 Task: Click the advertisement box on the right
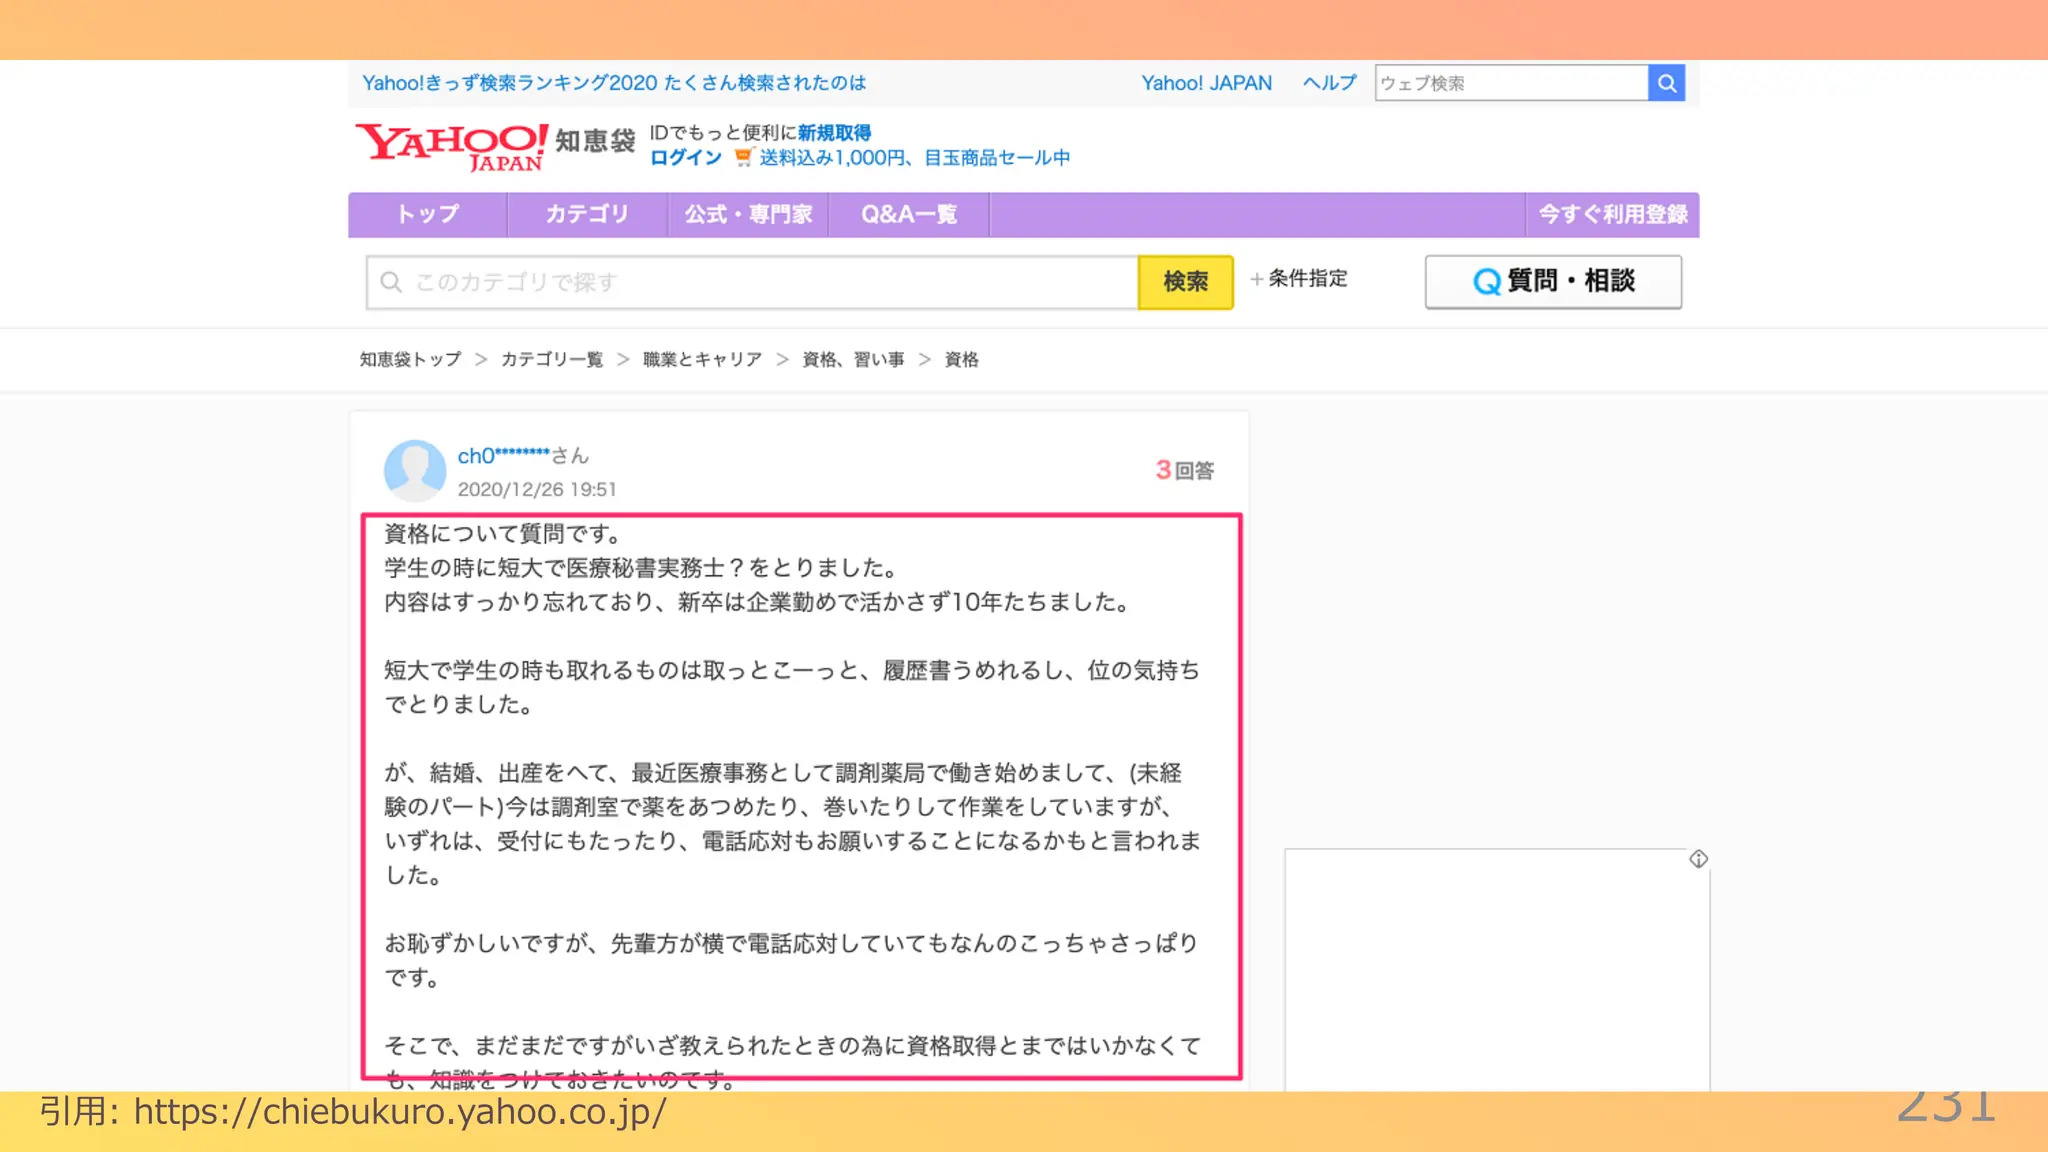point(1497,970)
